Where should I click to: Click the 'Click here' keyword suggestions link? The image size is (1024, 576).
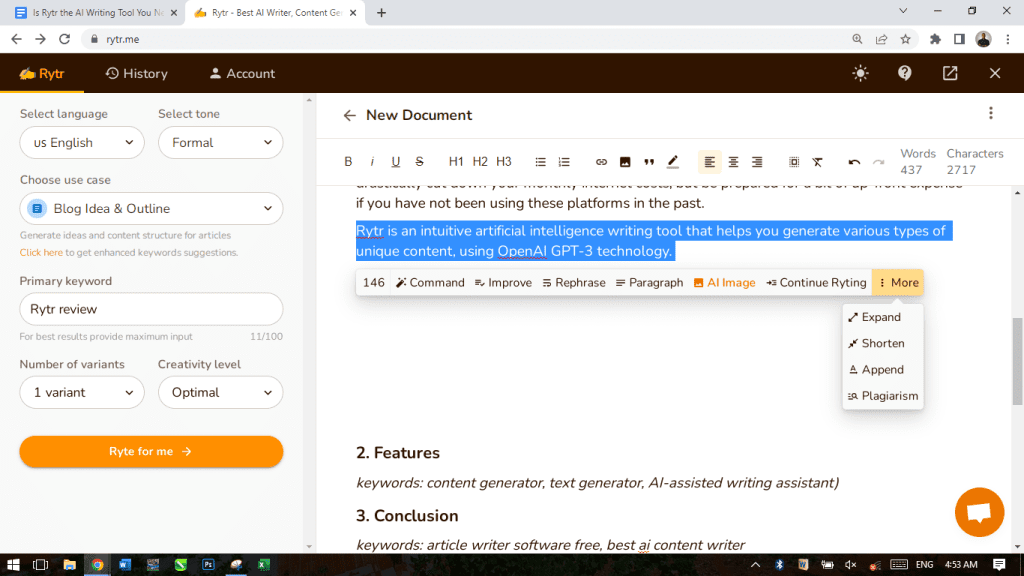point(41,253)
